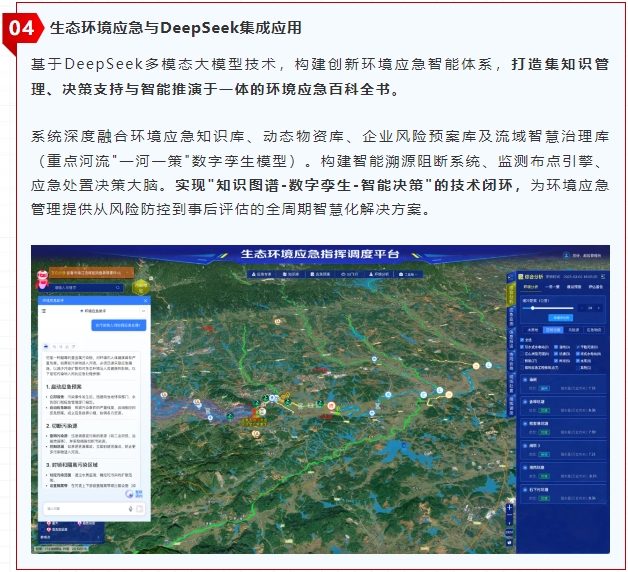This screenshot has height=572, width=628.
Task: Click the platform title 生态环境应急指挥调度平台
Action: point(320,254)
